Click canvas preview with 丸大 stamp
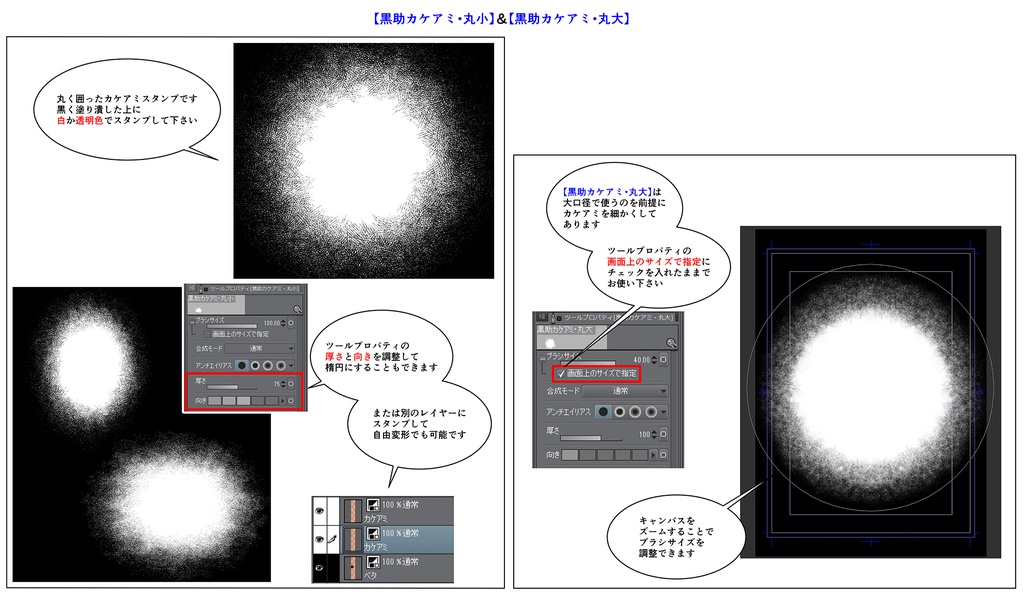 [871, 392]
